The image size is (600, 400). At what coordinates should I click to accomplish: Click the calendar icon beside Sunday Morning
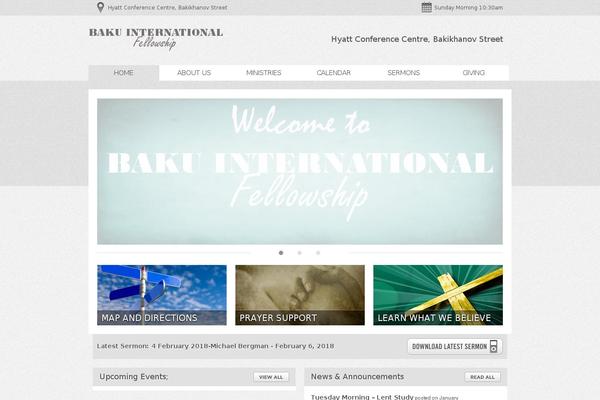[427, 7]
